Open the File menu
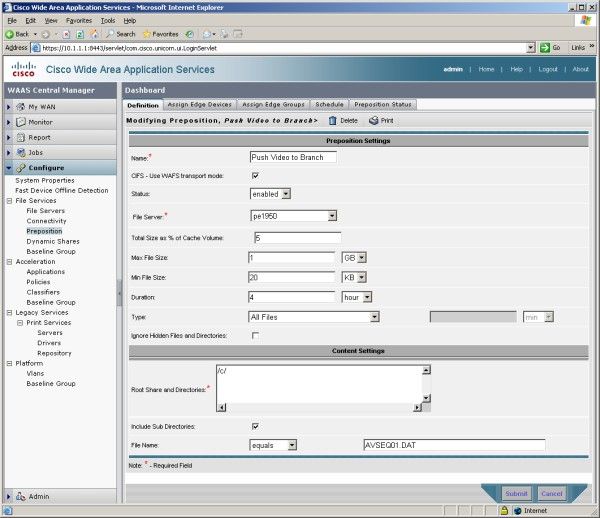The width and height of the screenshot is (600, 518). 11,21
